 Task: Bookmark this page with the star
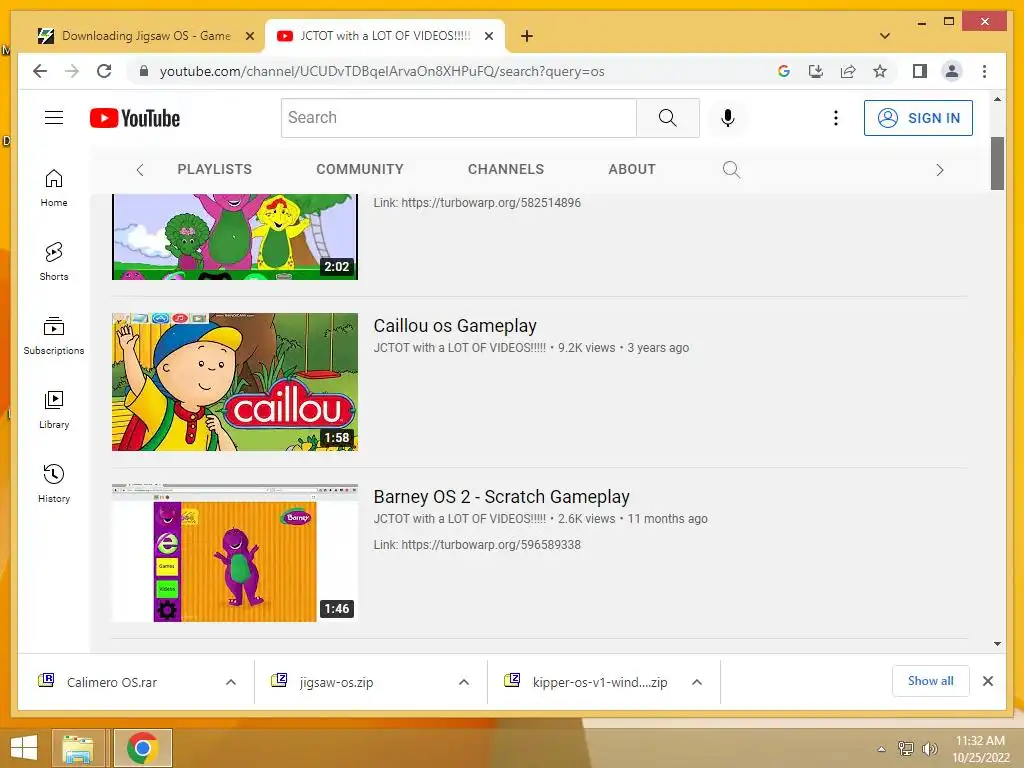[x=880, y=71]
